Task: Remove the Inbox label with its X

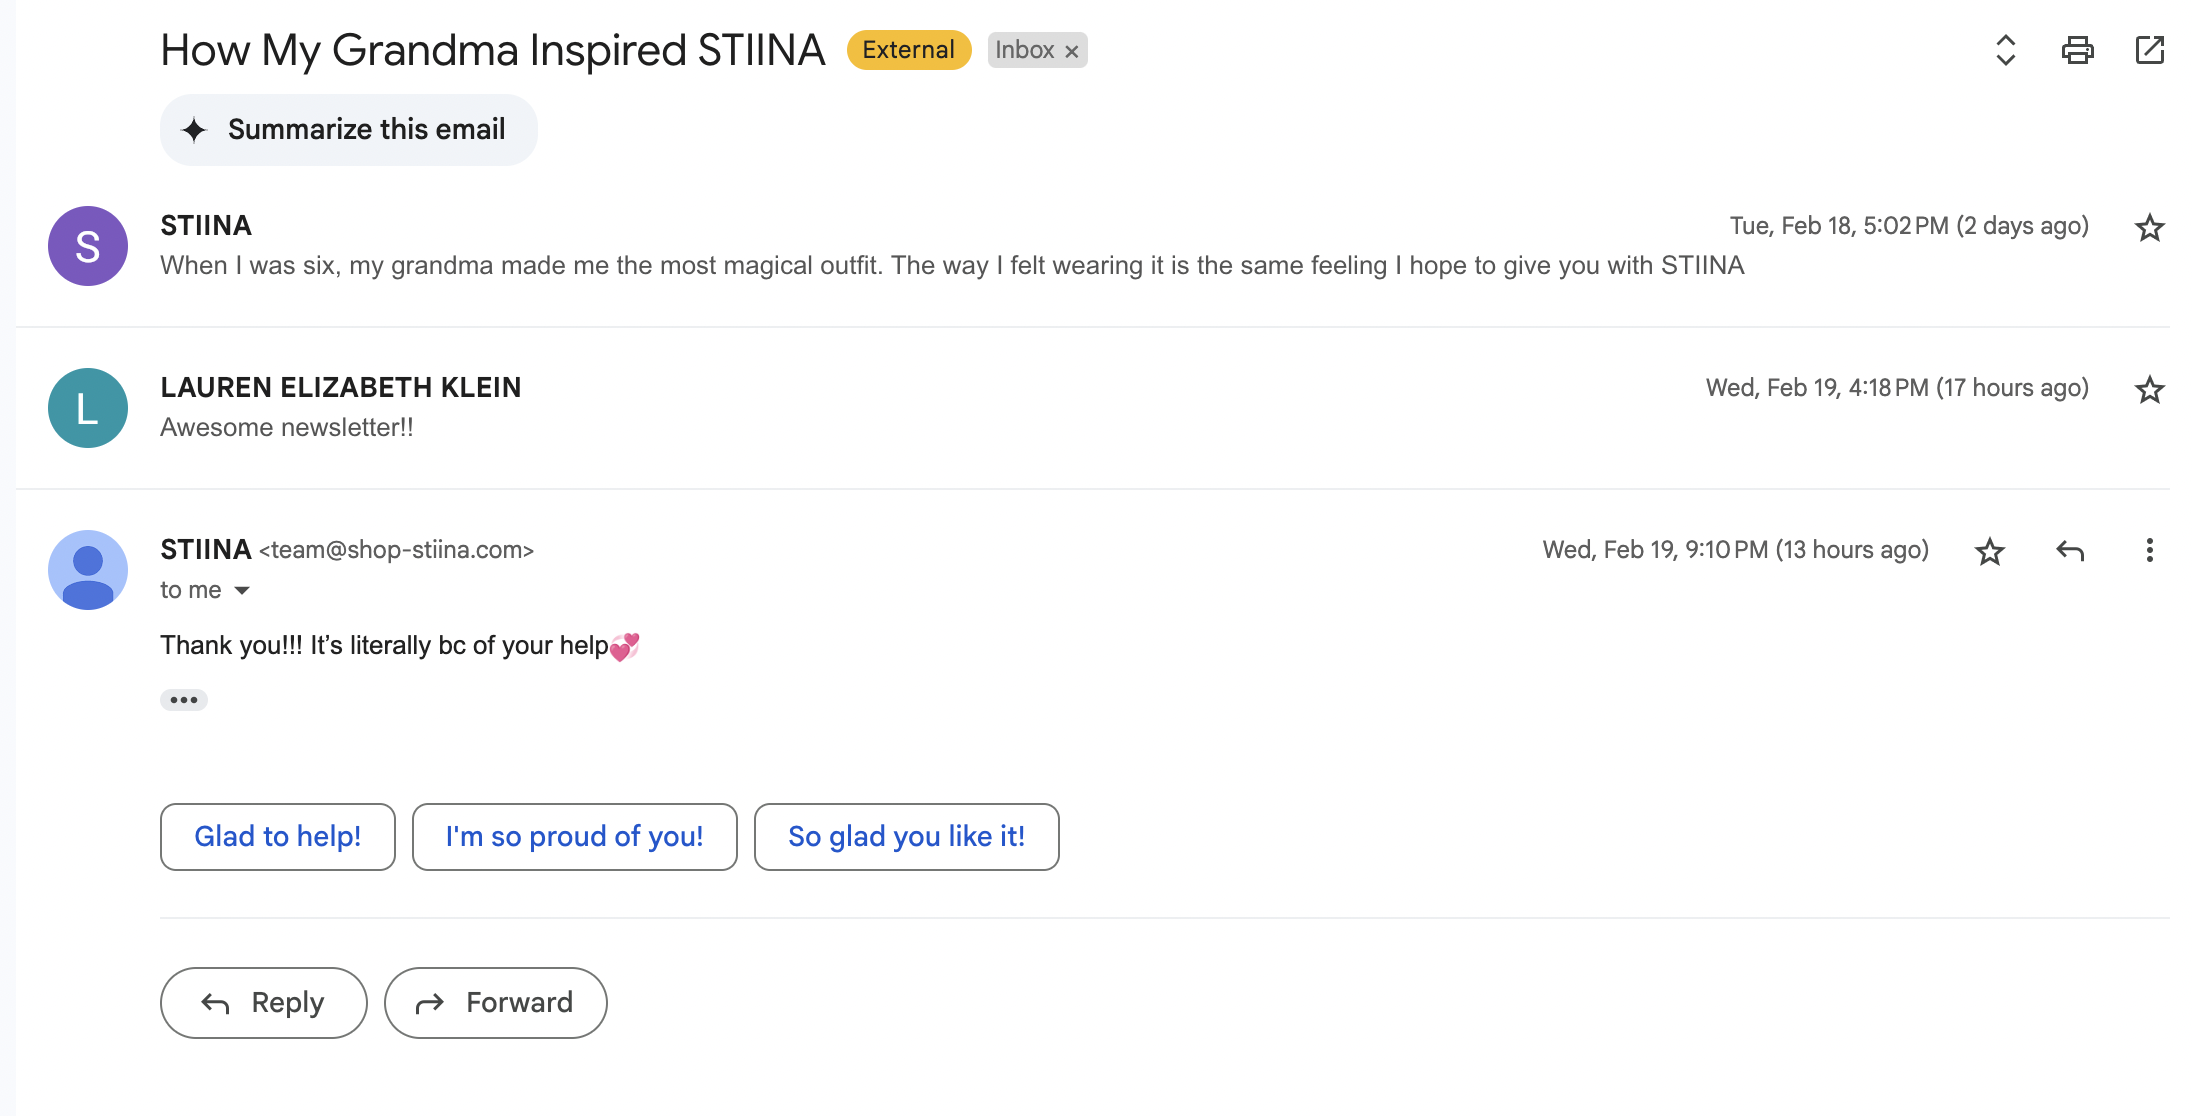Action: click(x=1071, y=51)
